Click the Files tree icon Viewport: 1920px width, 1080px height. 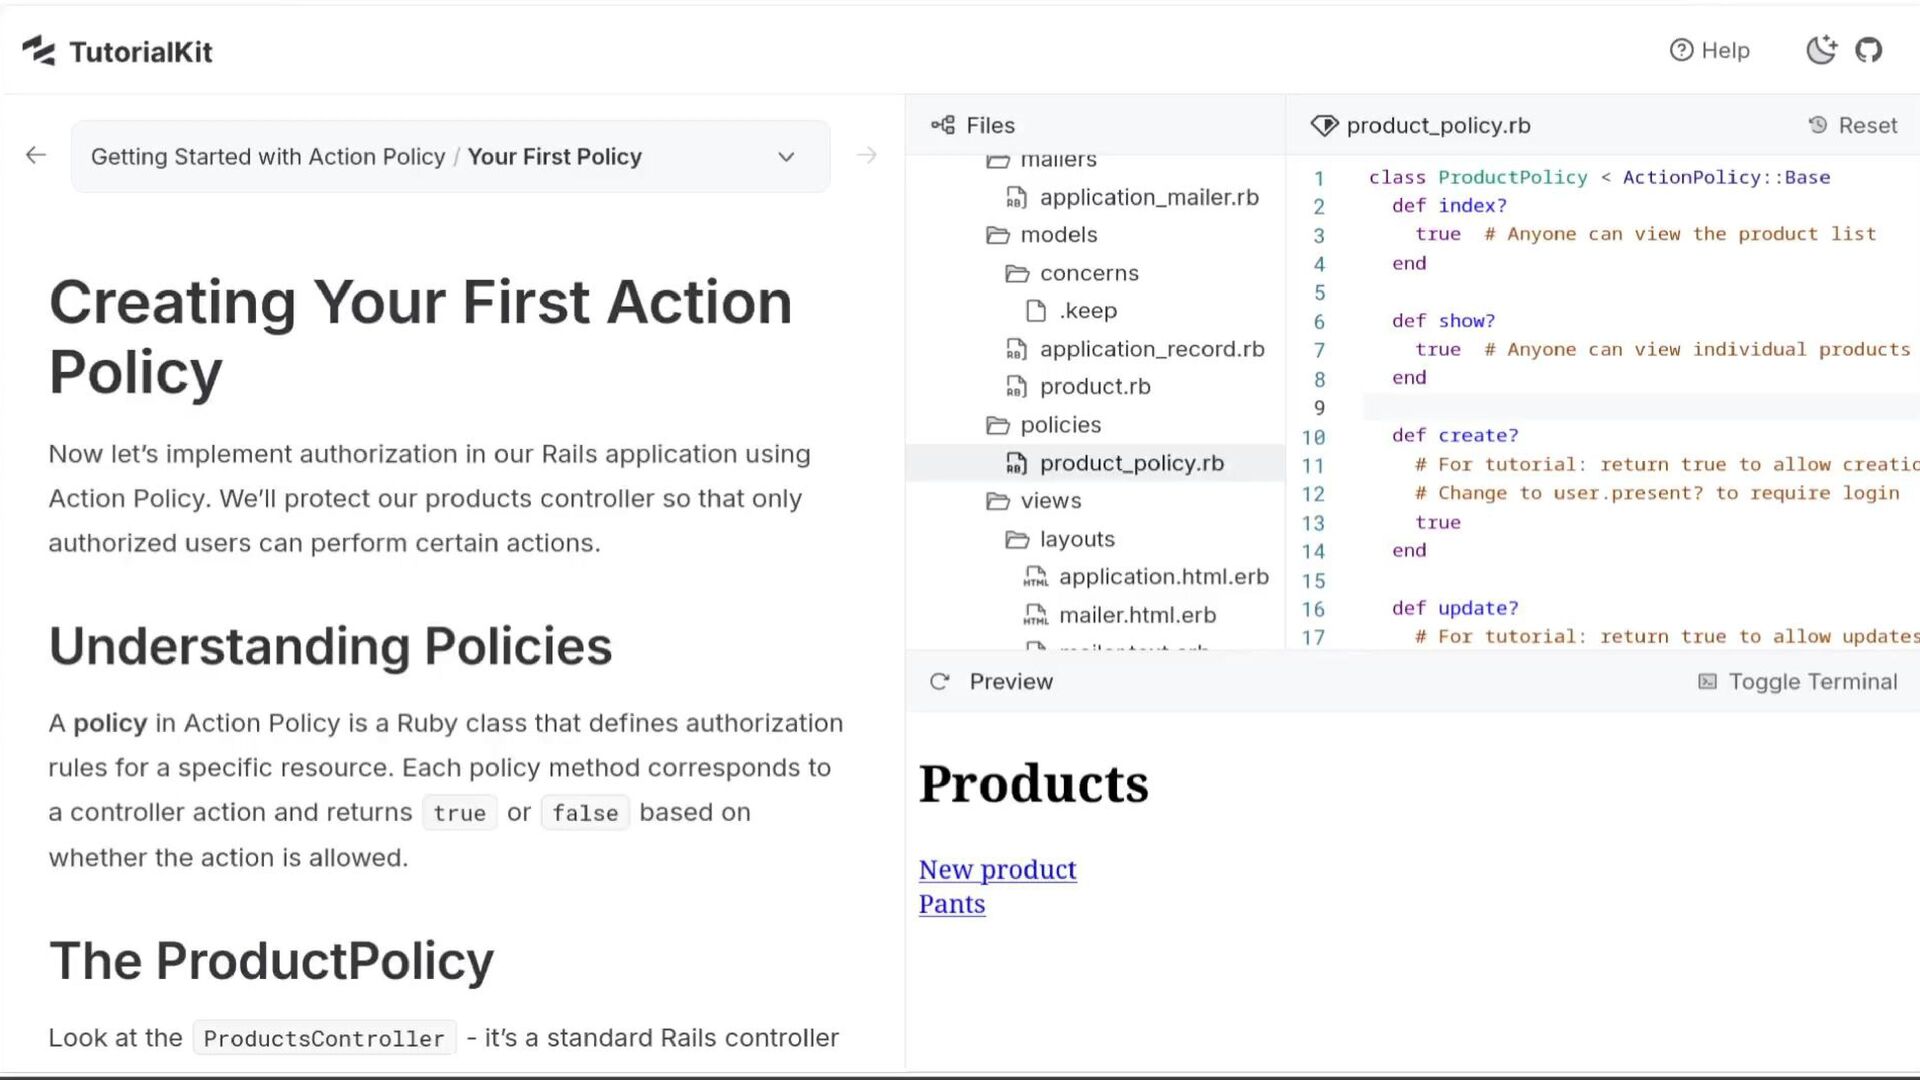click(943, 125)
